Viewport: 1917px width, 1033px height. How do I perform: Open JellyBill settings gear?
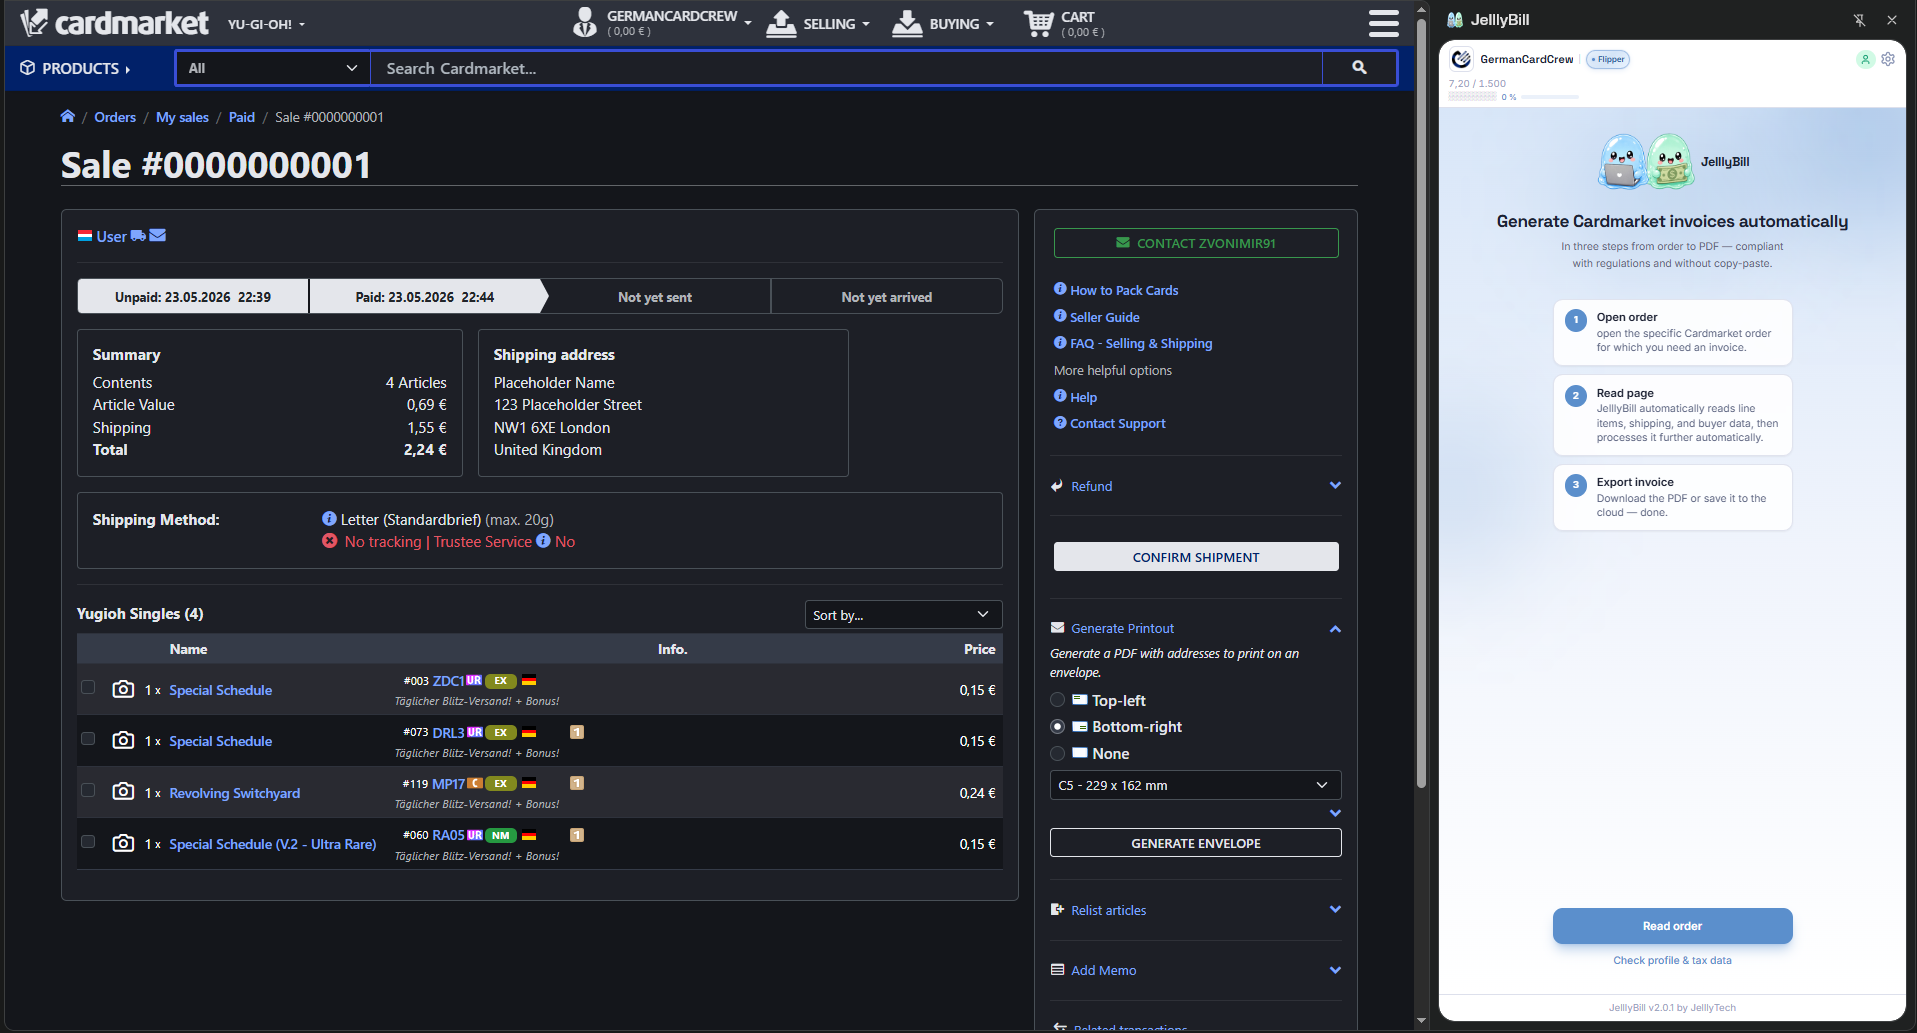(1888, 59)
